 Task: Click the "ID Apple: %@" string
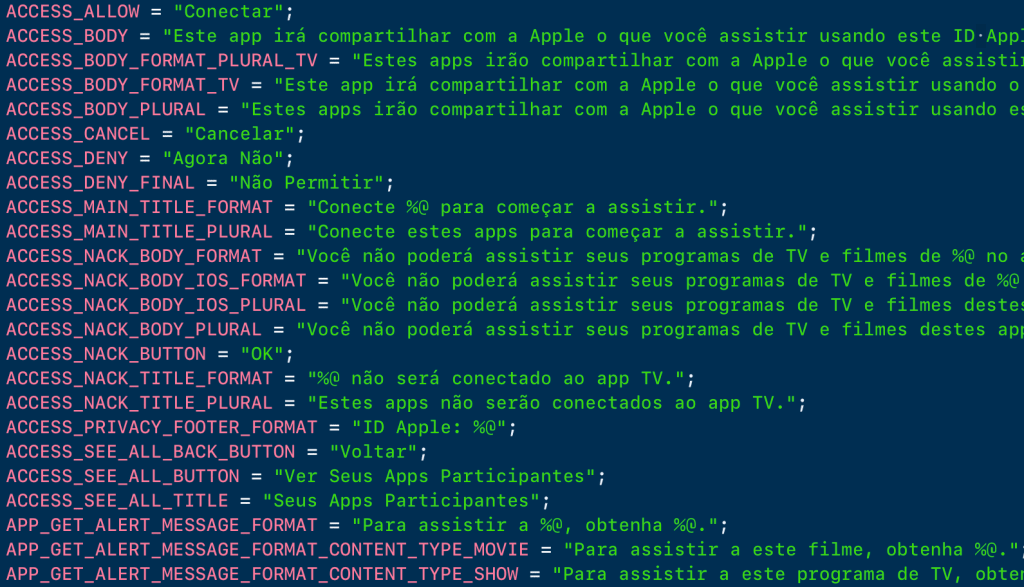(430, 427)
